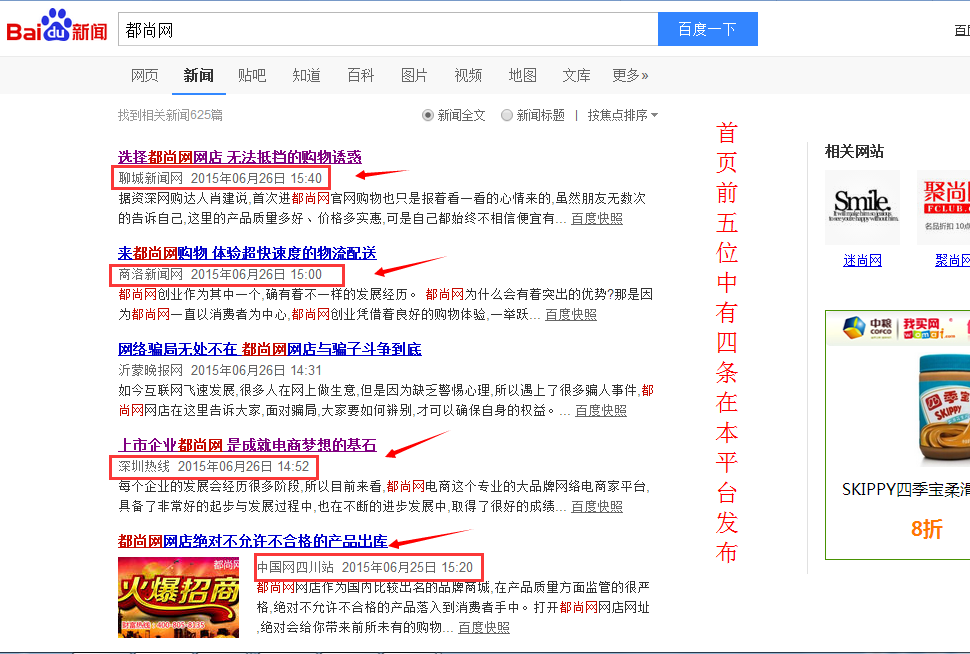
Task: Open 百度快照 for the 上市企业都尚网 result
Action: 597,507
